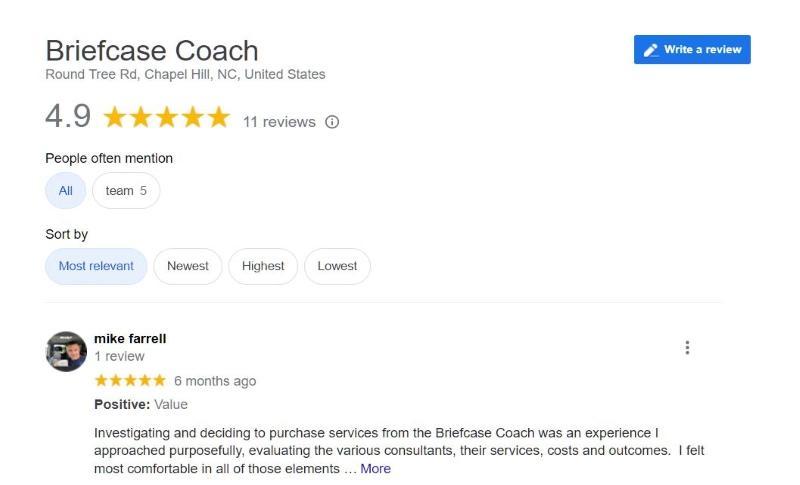Screen dimensions: 800x485
Task: Click the overall five gold stars rating
Action: (167, 117)
